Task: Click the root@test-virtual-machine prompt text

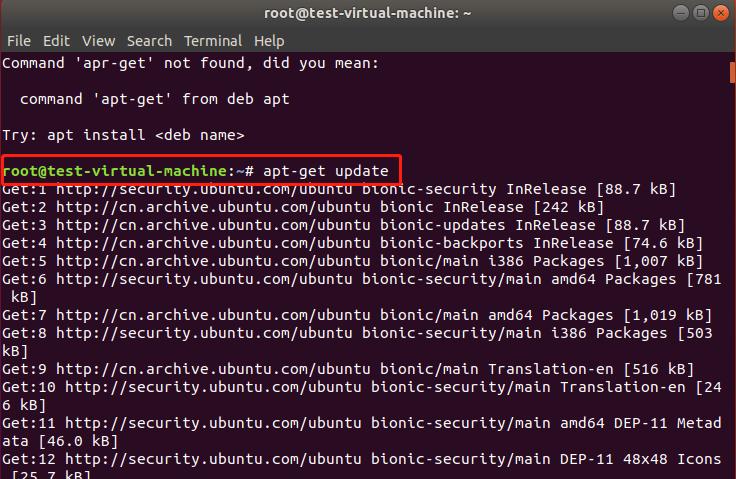Action: coord(115,171)
